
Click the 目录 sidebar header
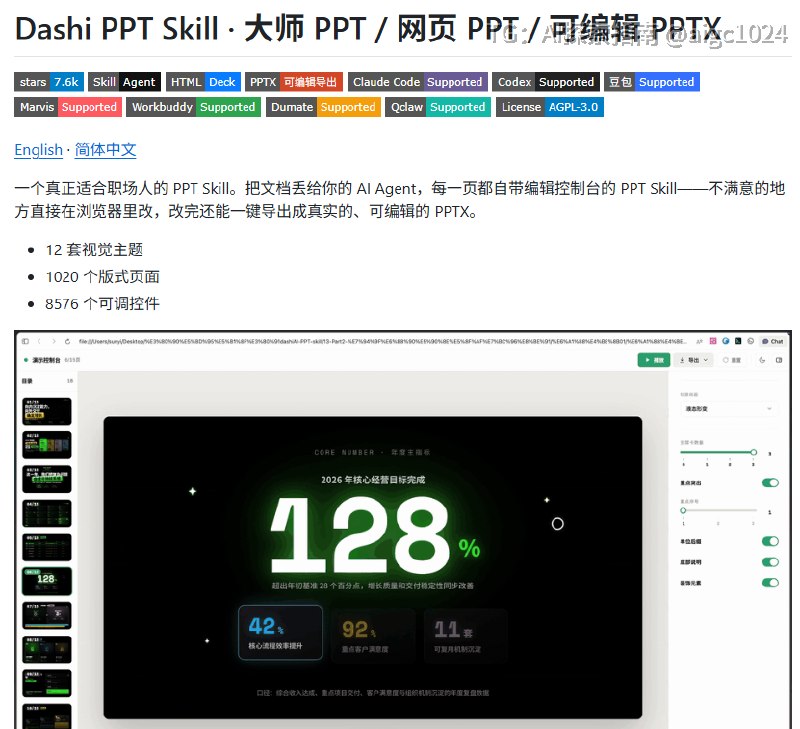27,381
